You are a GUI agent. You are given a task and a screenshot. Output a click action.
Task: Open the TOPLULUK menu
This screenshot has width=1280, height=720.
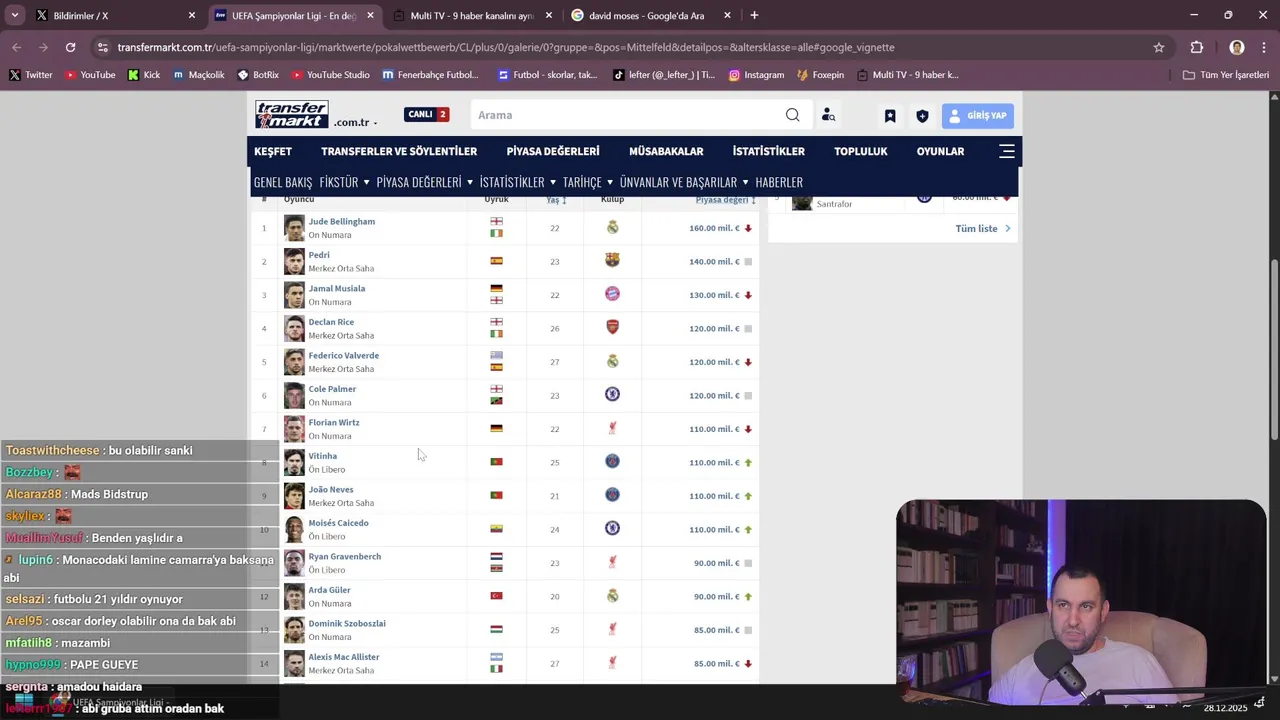[861, 151]
